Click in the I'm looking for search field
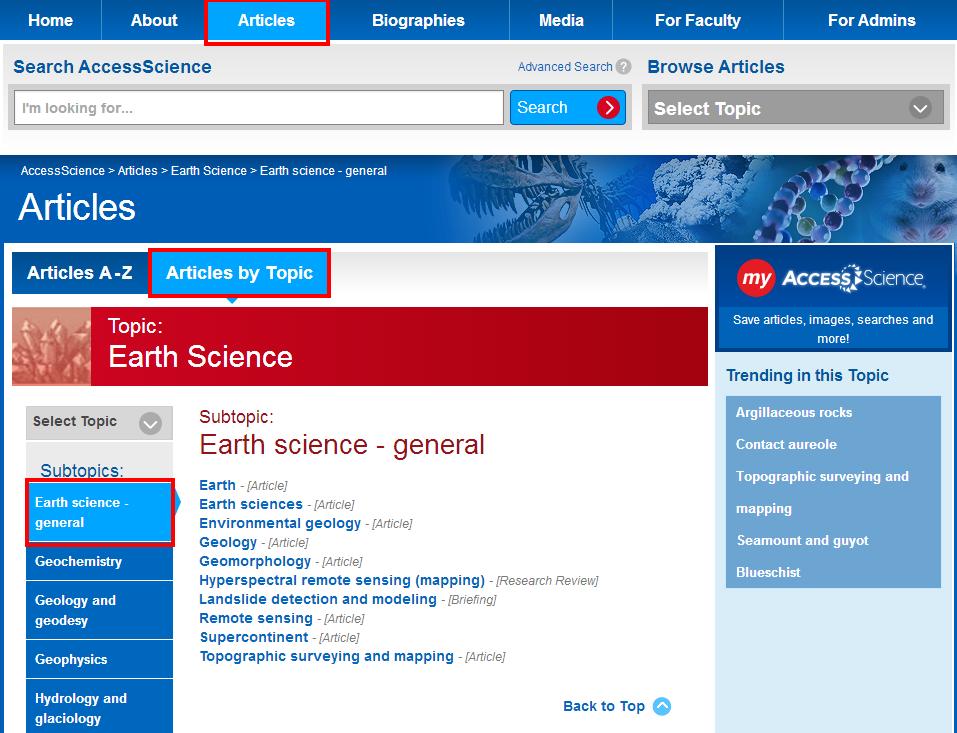The width and height of the screenshot is (957, 733). 259,108
